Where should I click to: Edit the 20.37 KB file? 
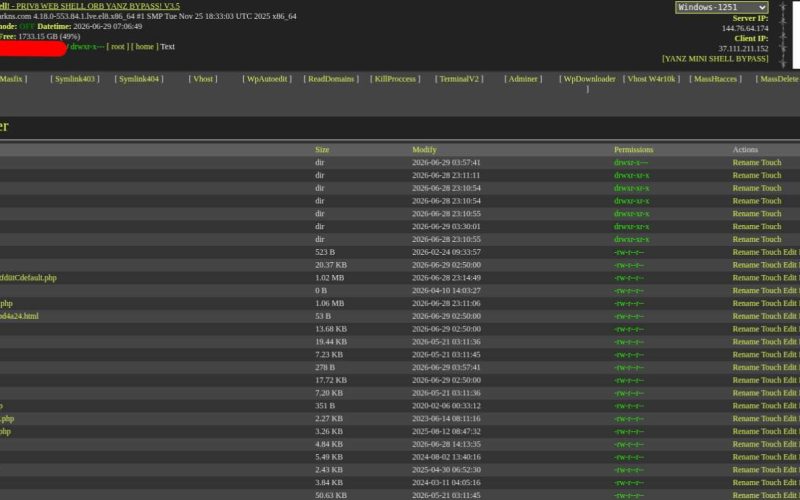tap(790, 265)
